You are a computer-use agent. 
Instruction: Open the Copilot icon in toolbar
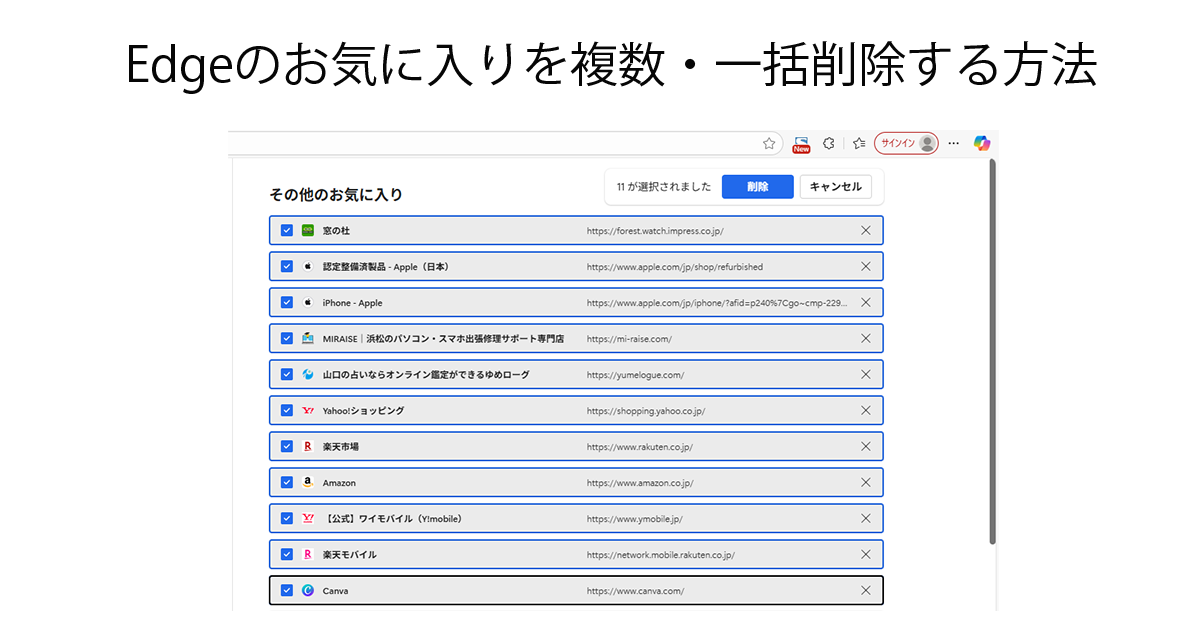pyautogui.click(x=982, y=143)
